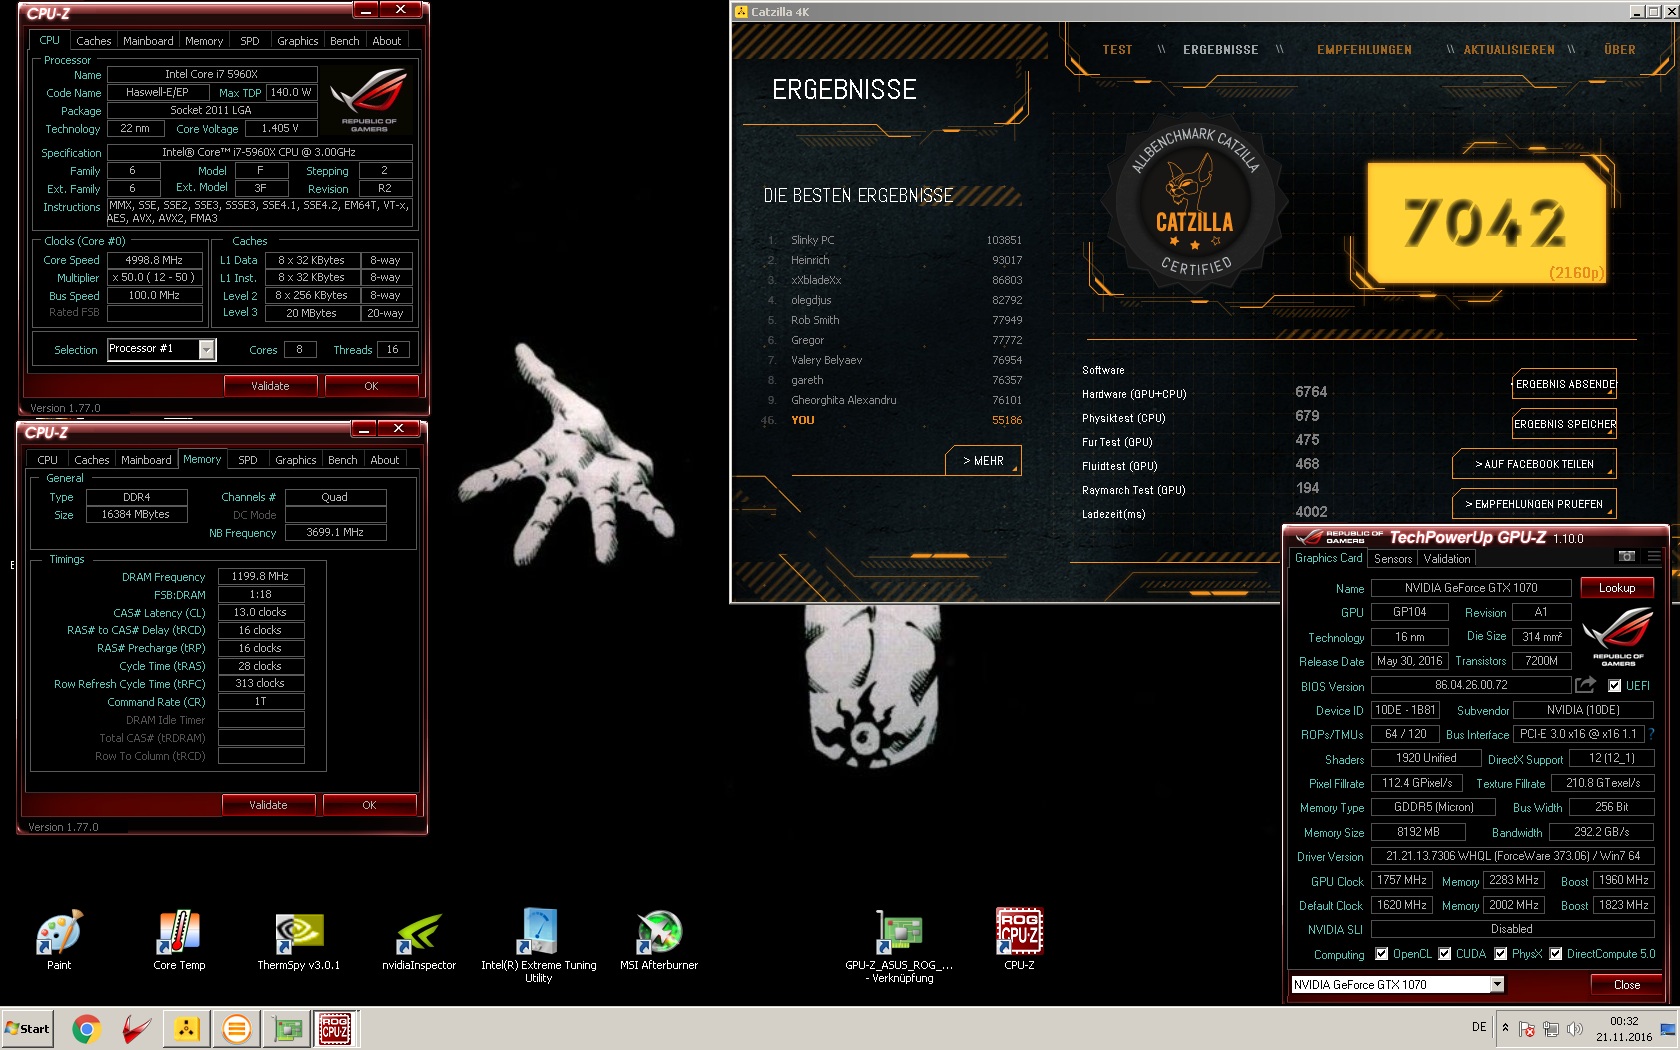
Task: Toggle UEFI checkbox in GPU-Z
Action: coord(1614,686)
